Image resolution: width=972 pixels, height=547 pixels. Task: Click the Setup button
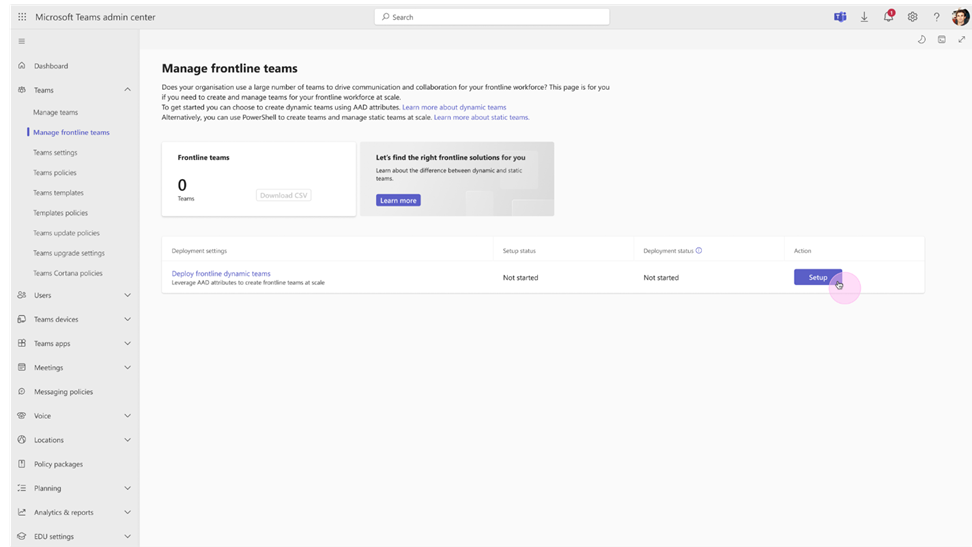pos(818,277)
